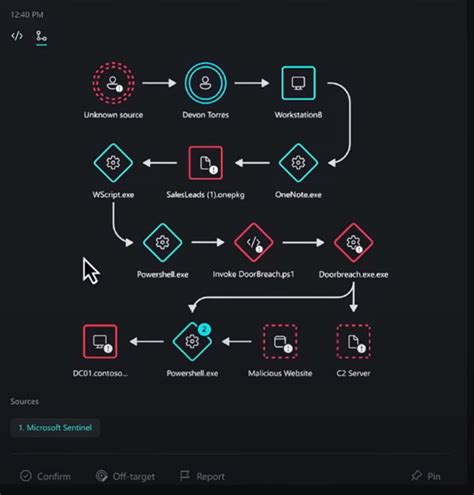Expand the Powershell.exe node with badge 2

coord(192,341)
